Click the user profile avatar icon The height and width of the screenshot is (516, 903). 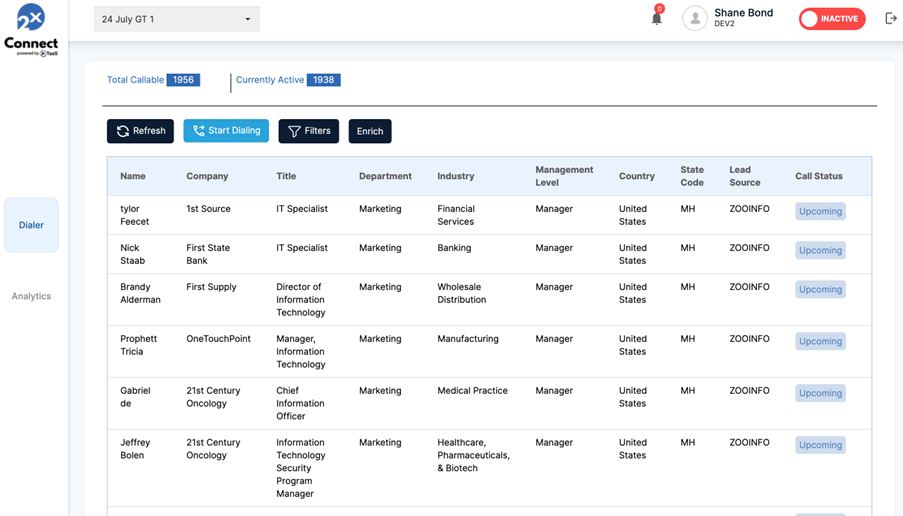click(x=695, y=18)
